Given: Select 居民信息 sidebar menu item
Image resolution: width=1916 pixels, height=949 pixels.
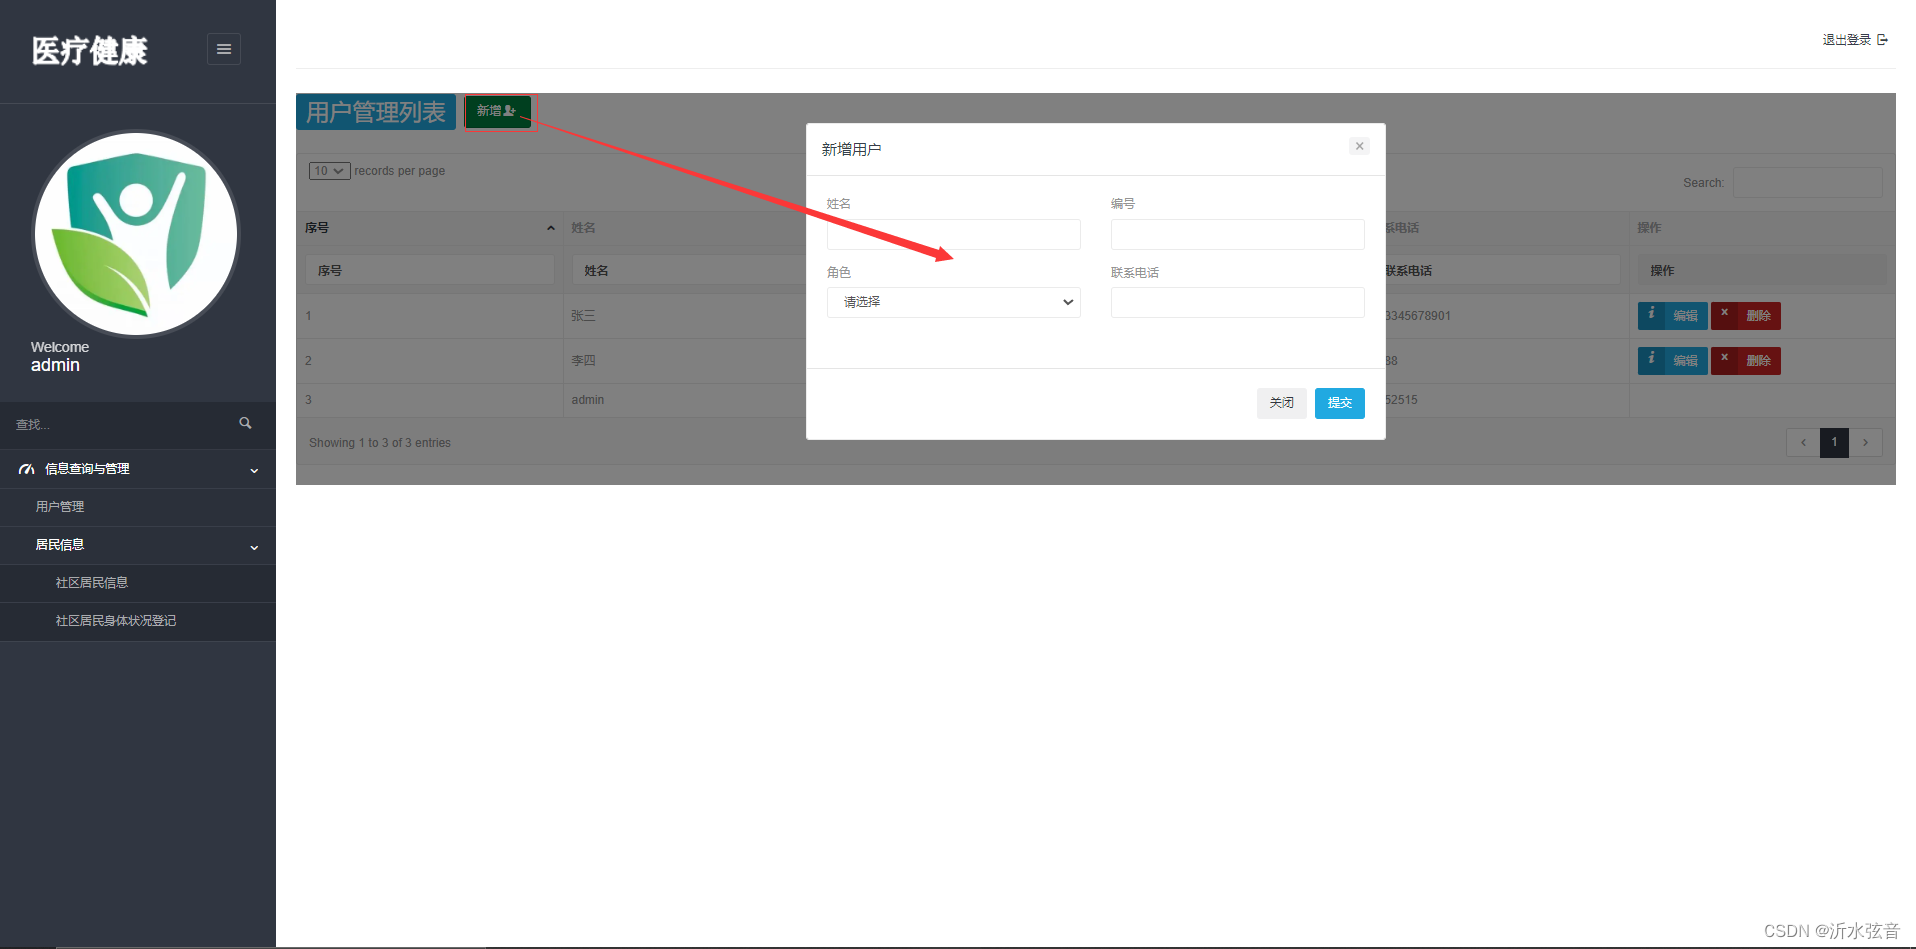Looking at the screenshot, I should 60,545.
